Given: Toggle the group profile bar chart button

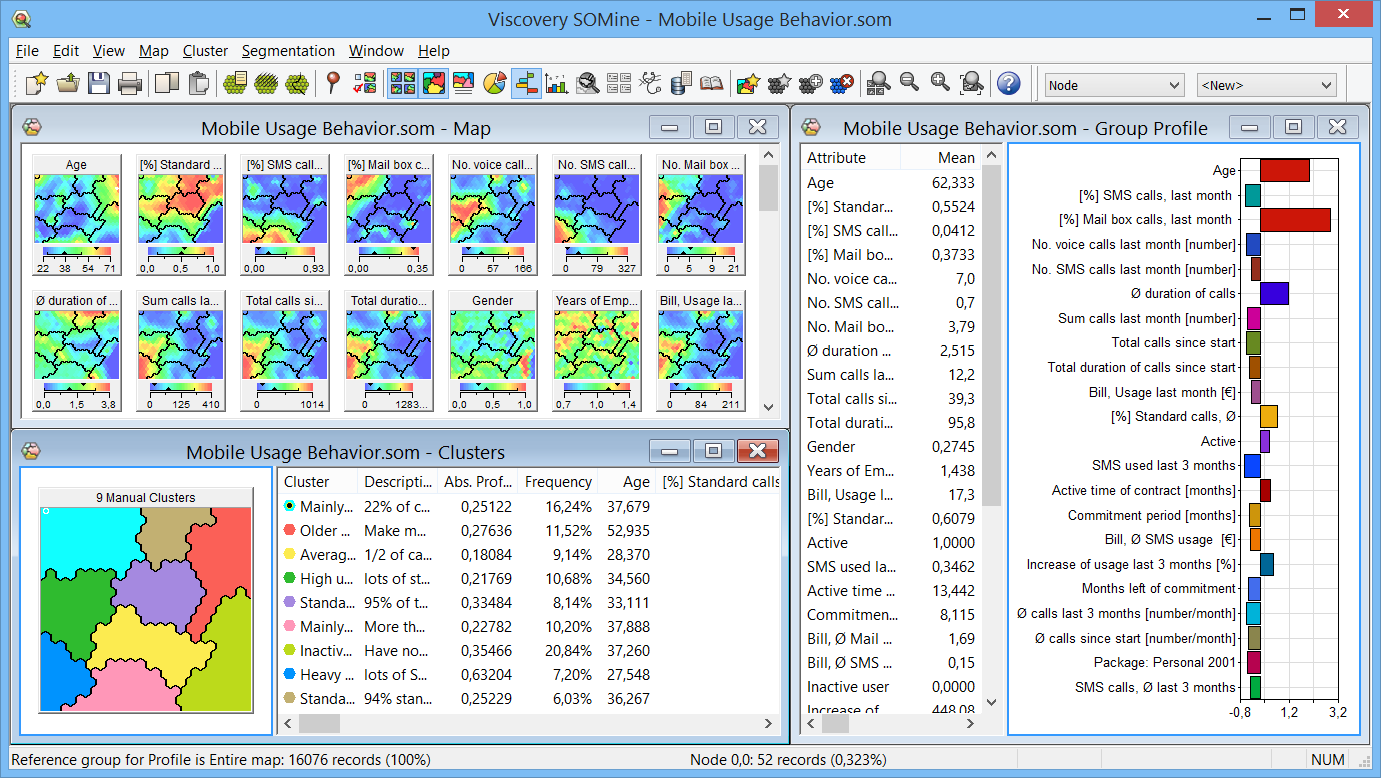Looking at the screenshot, I should coord(526,84).
